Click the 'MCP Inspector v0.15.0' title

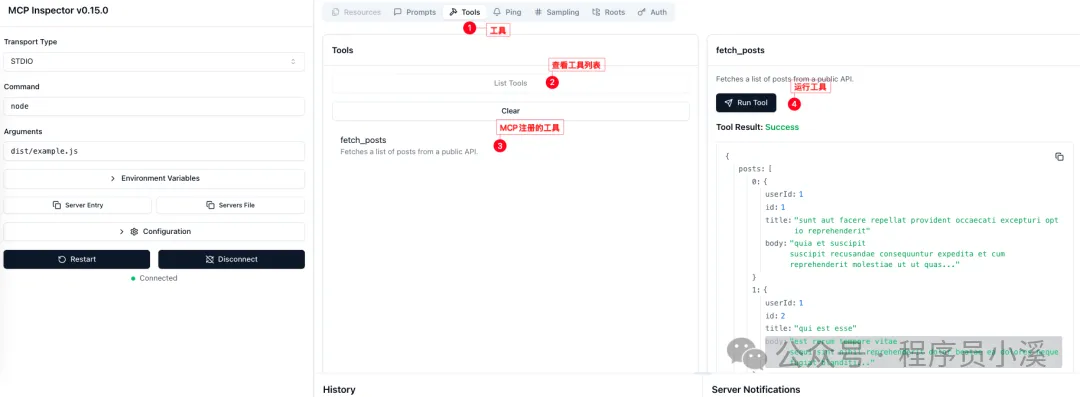tap(58, 11)
